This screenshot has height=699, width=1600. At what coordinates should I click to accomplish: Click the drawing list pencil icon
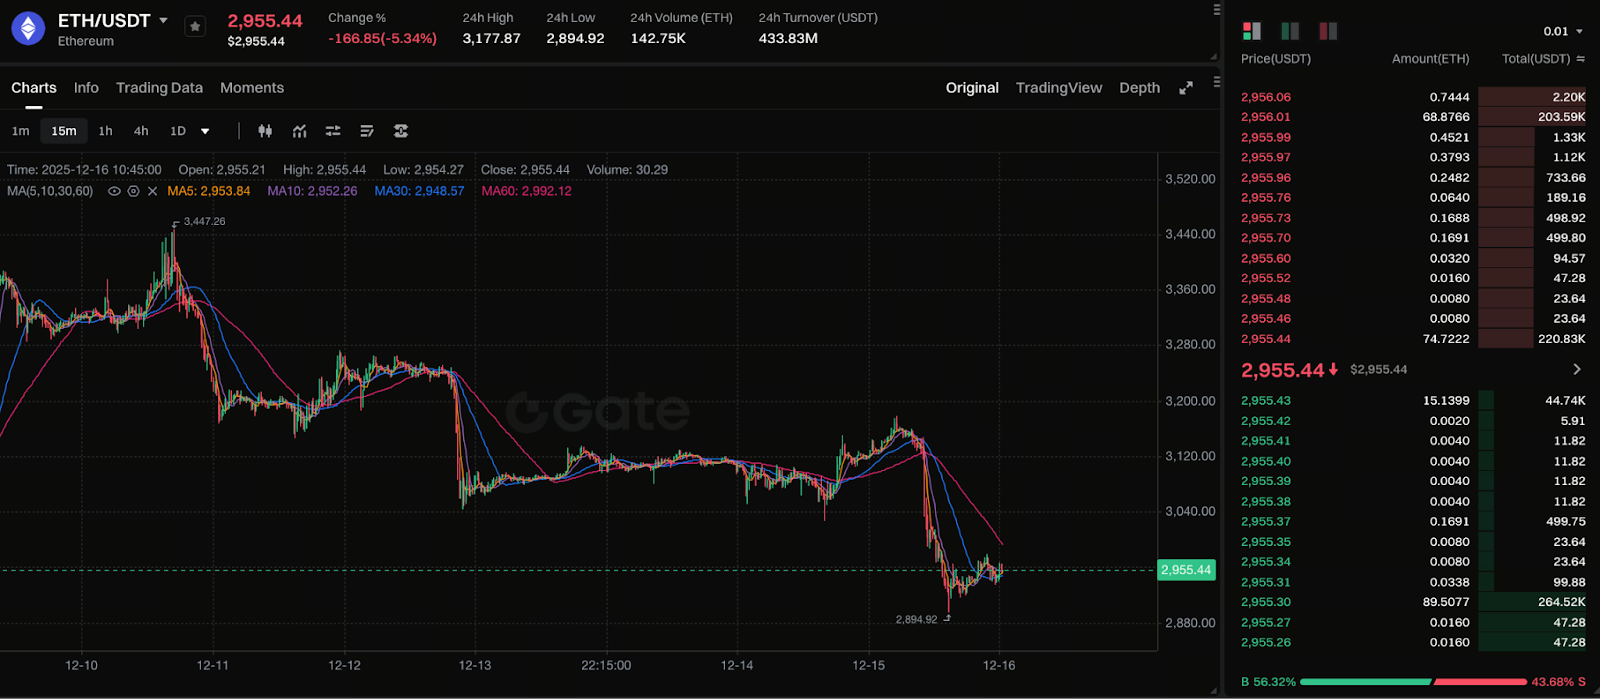pyautogui.click(x=367, y=131)
